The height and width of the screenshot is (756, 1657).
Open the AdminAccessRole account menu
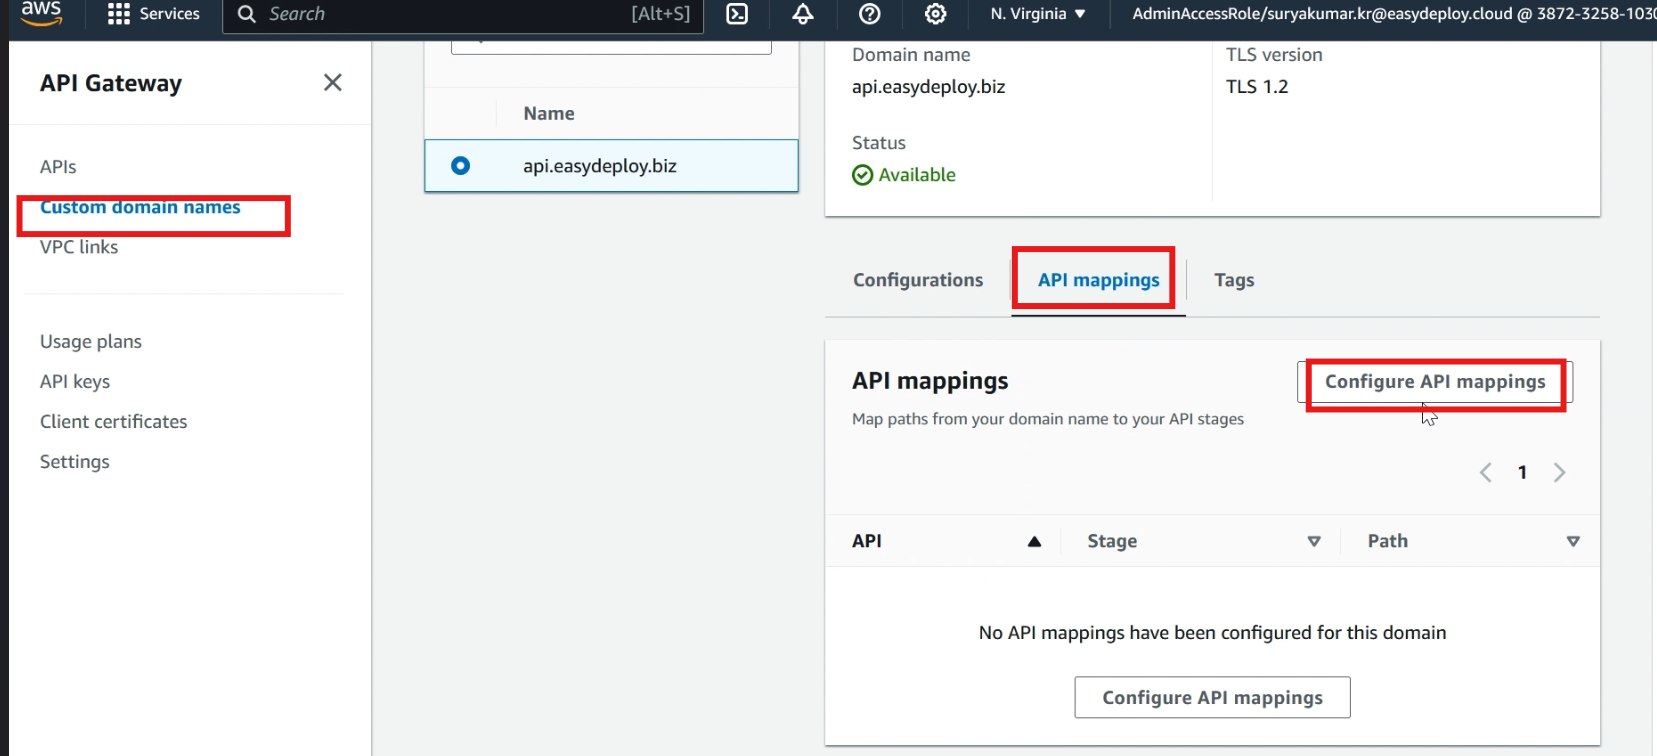tap(1393, 14)
